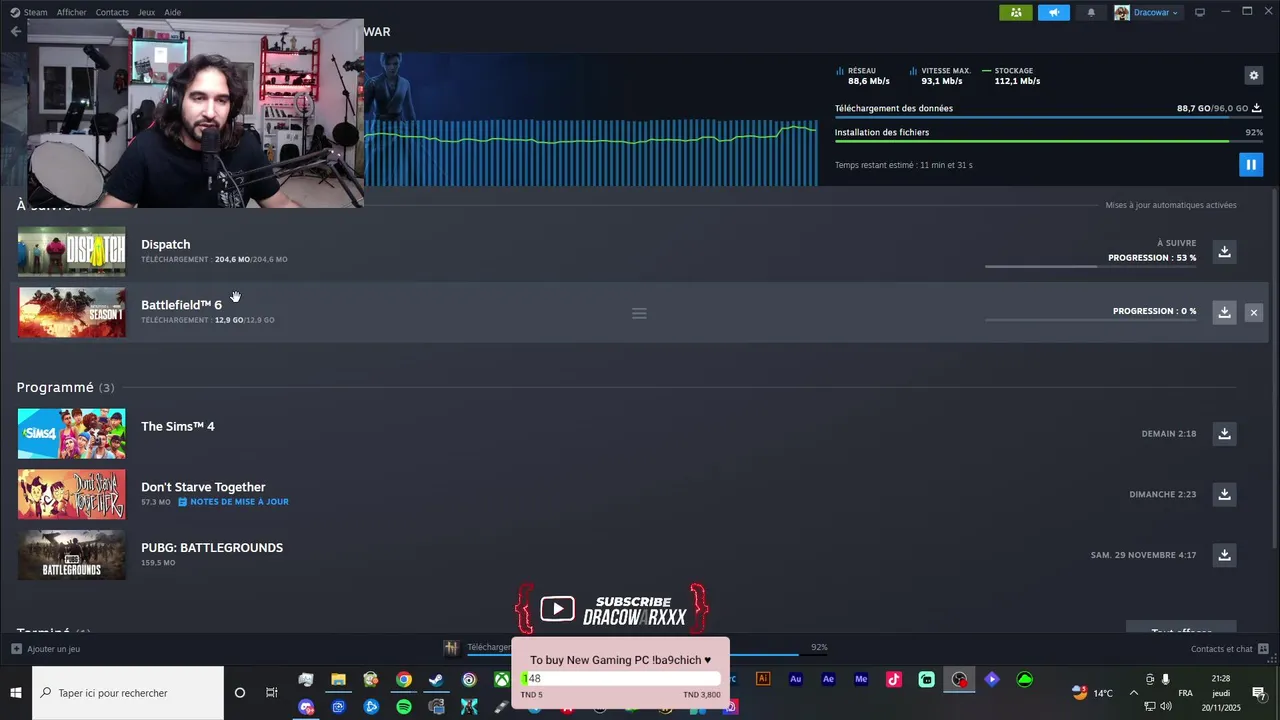Click Don't Starve Together title
This screenshot has height=720, width=1280.
203,487
